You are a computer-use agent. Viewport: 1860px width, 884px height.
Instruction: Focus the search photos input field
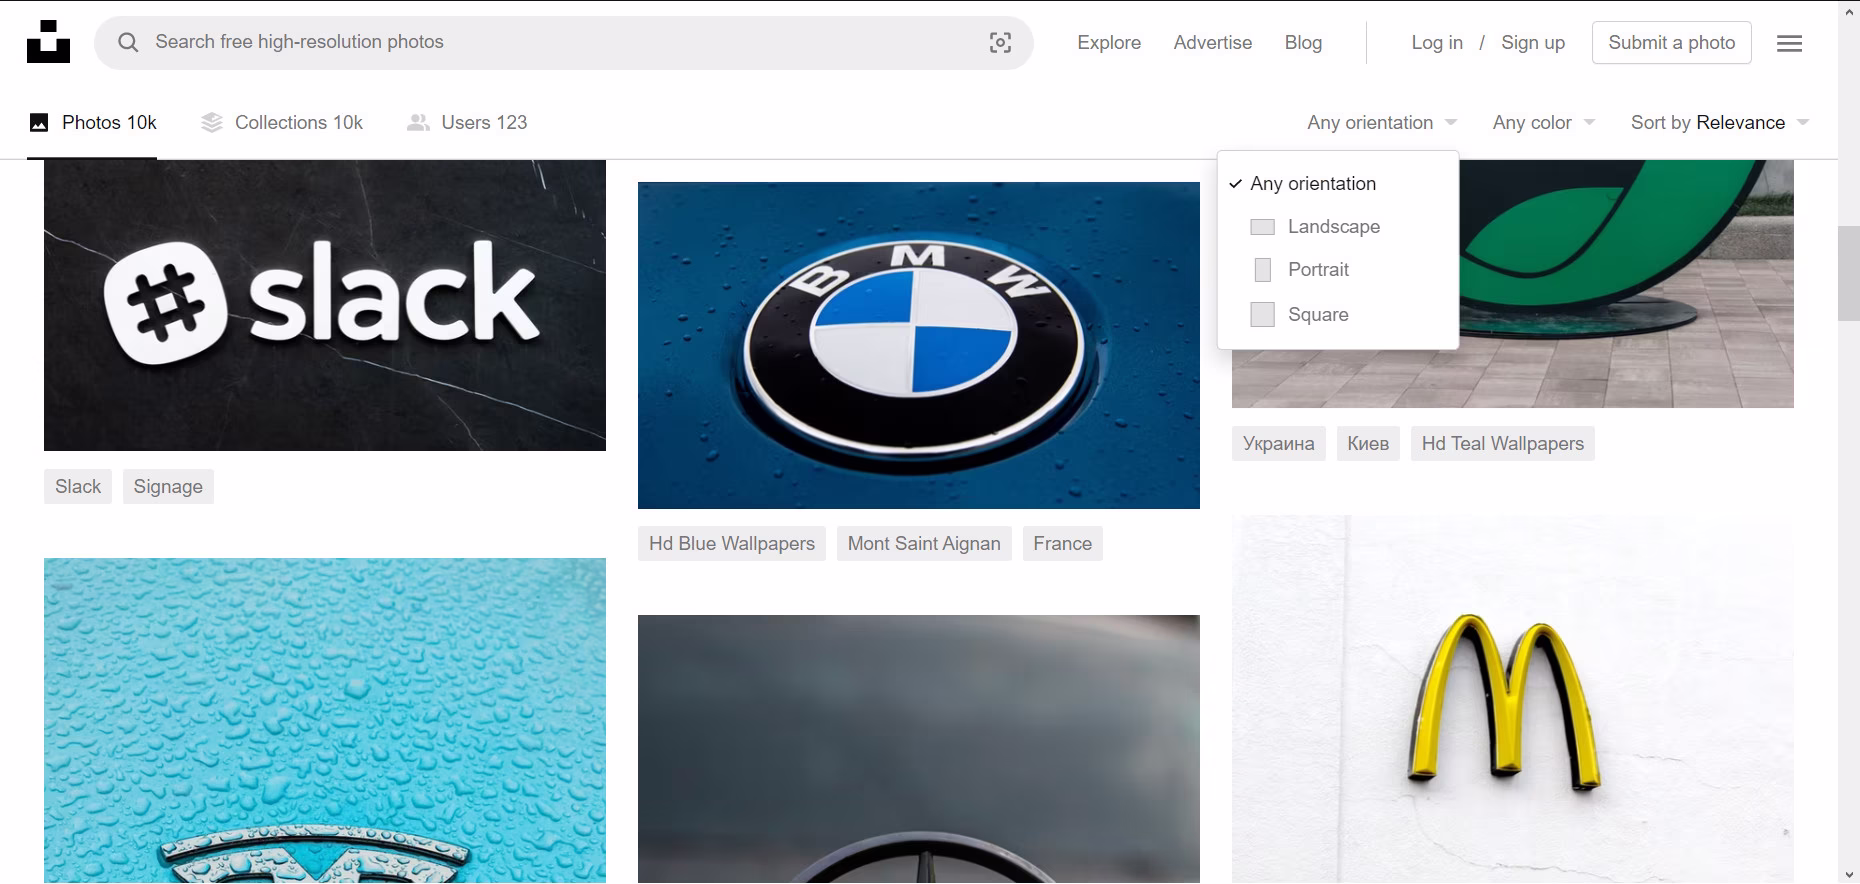pos(563,42)
